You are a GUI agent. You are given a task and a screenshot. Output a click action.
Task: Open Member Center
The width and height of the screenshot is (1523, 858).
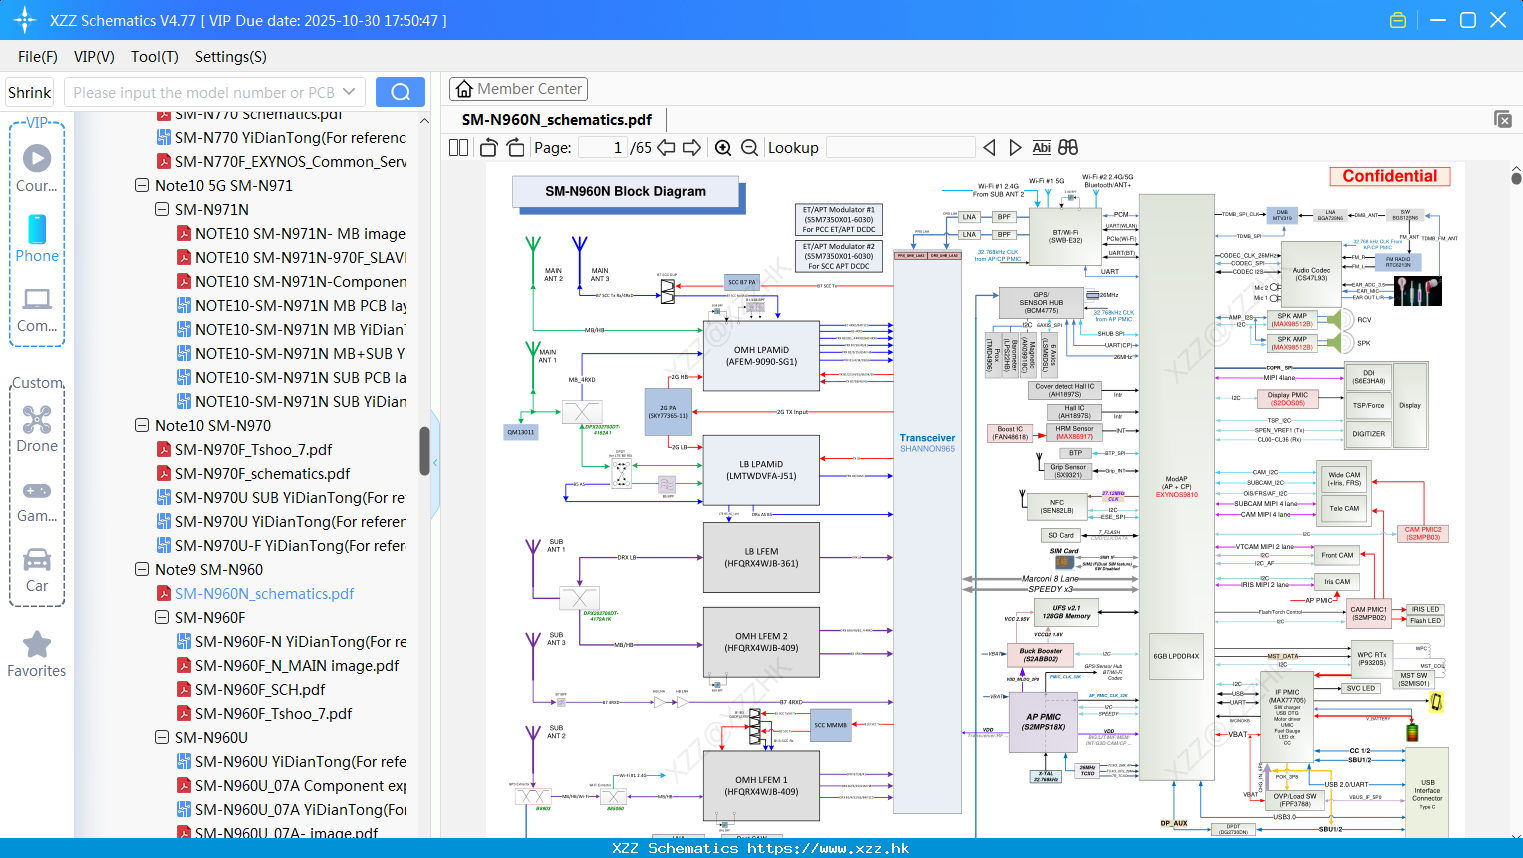pyautogui.click(x=518, y=89)
